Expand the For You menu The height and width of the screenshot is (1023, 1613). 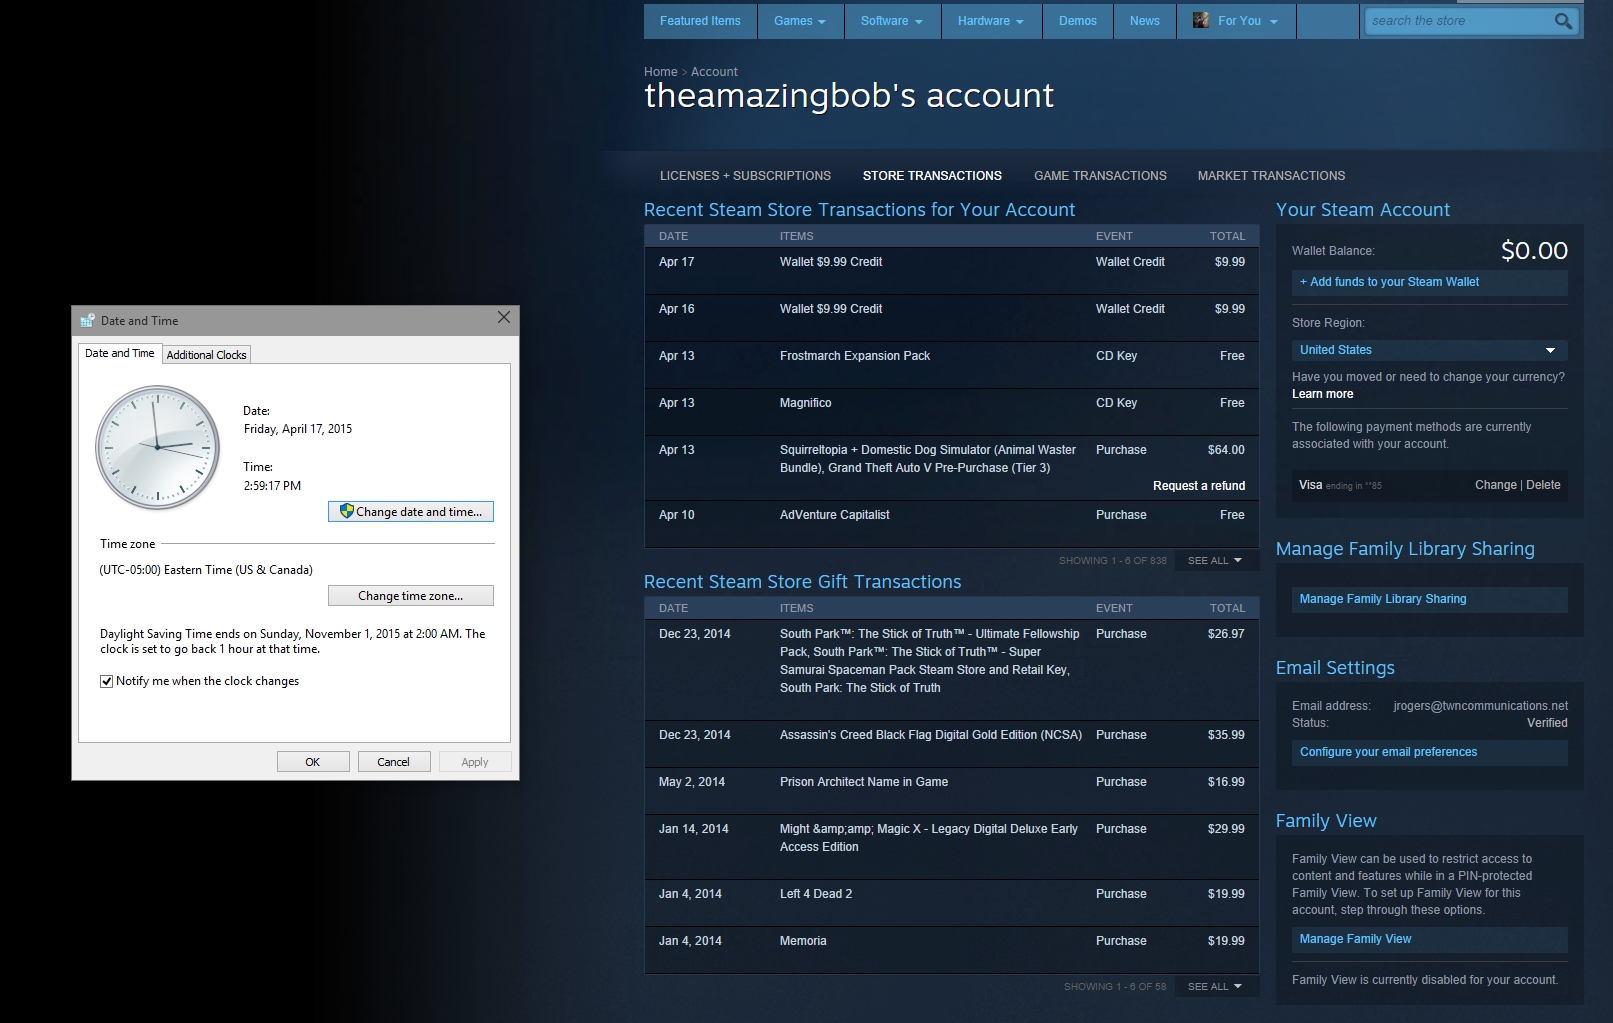(x=1238, y=21)
